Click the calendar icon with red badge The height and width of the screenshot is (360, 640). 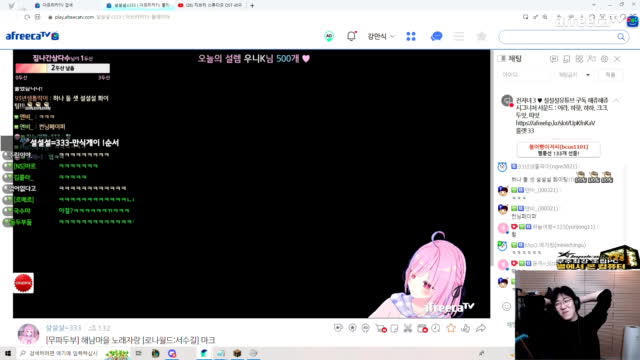pos(422,328)
